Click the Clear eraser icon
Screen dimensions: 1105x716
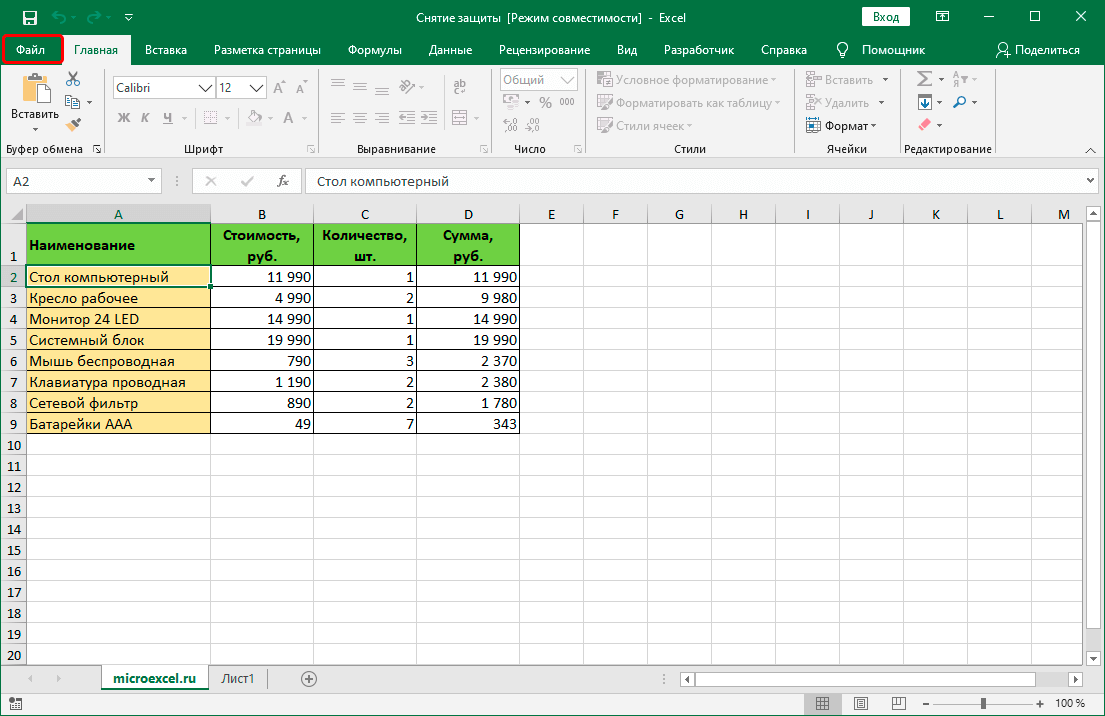click(924, 125)
